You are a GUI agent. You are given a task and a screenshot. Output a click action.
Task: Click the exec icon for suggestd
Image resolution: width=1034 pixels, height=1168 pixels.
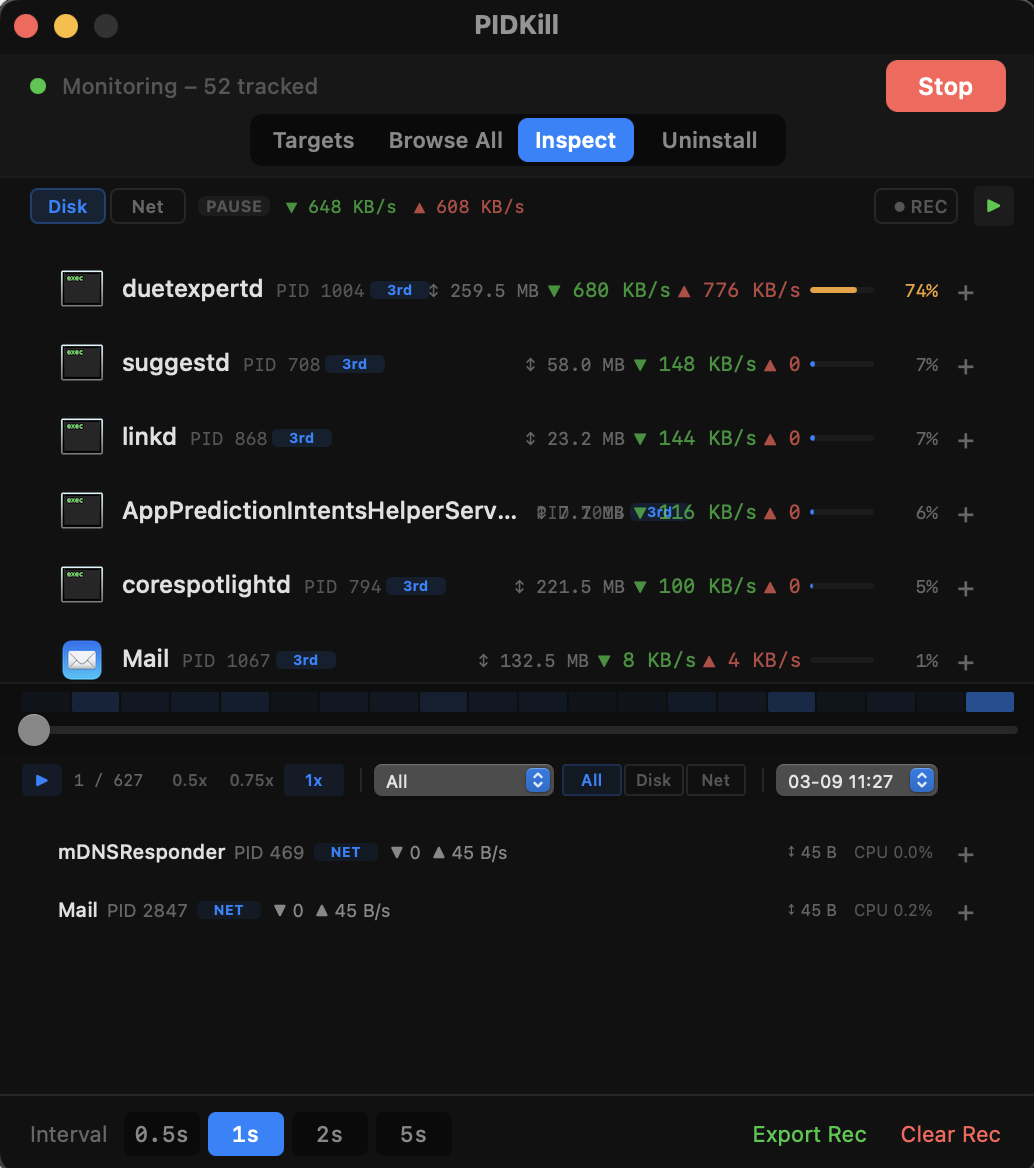pyautogui.click(x=82, y=362)
